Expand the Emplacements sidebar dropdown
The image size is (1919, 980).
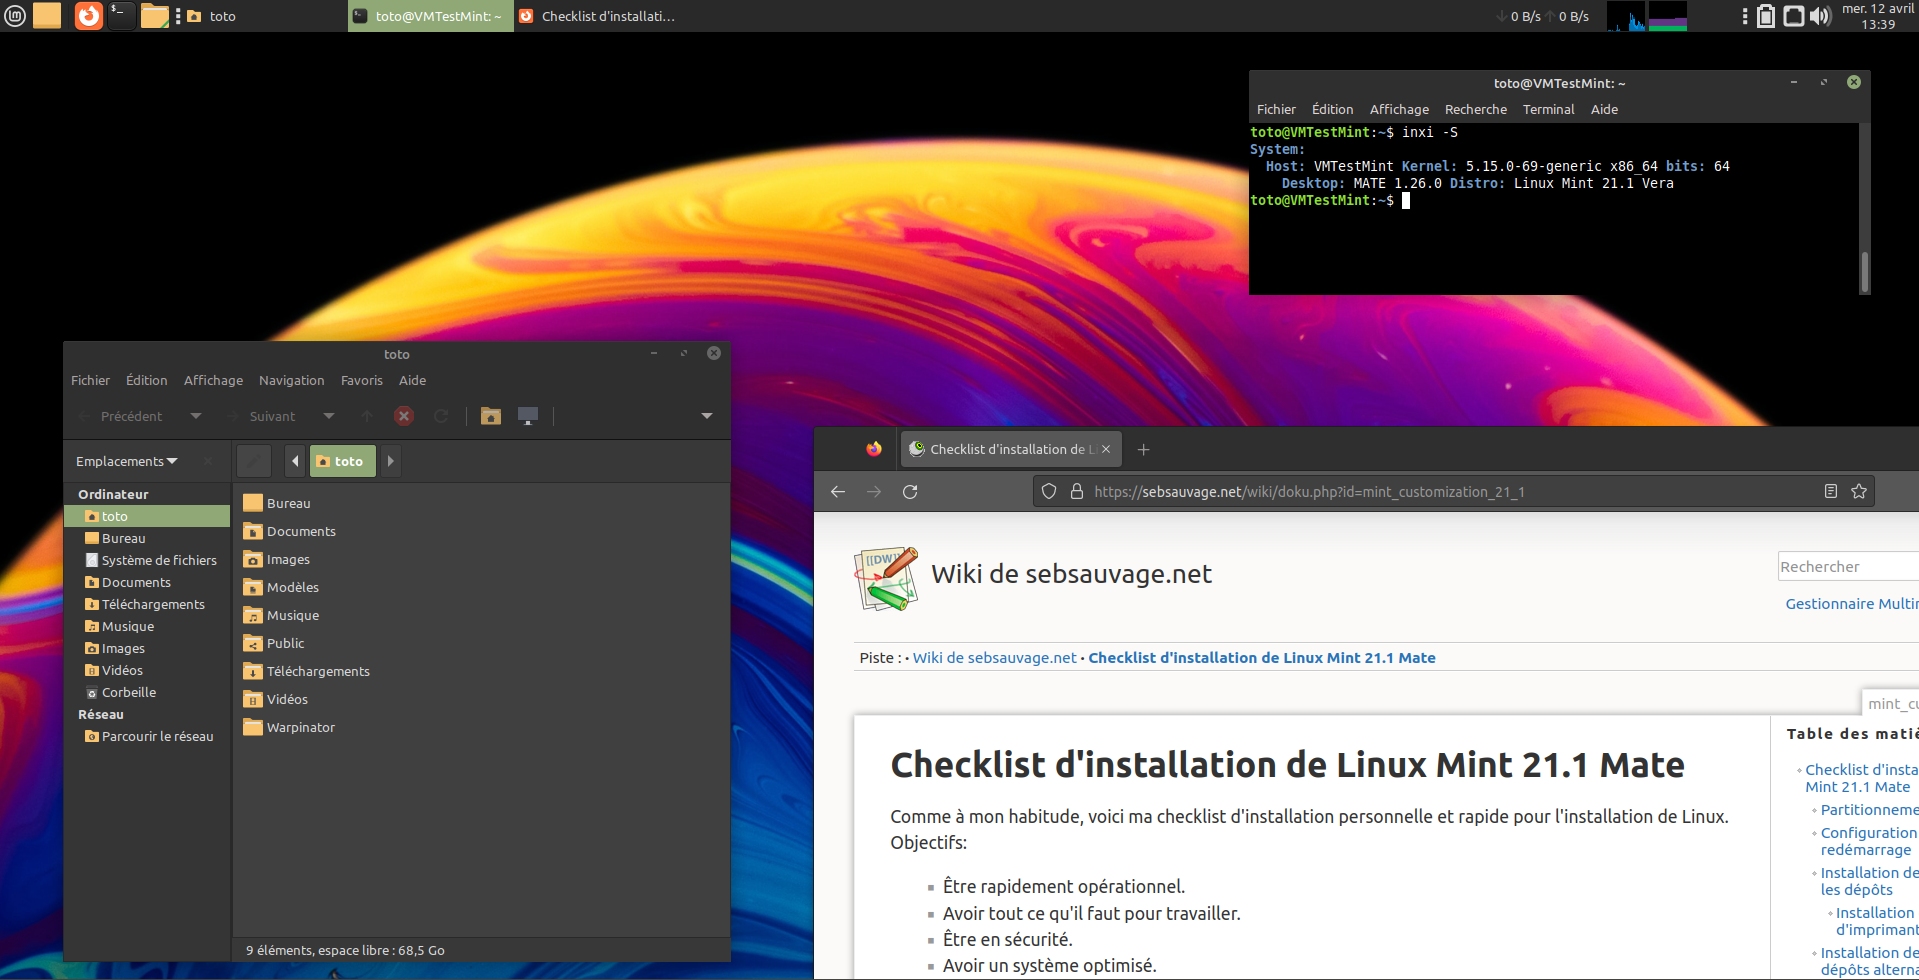tap(127, 461)
